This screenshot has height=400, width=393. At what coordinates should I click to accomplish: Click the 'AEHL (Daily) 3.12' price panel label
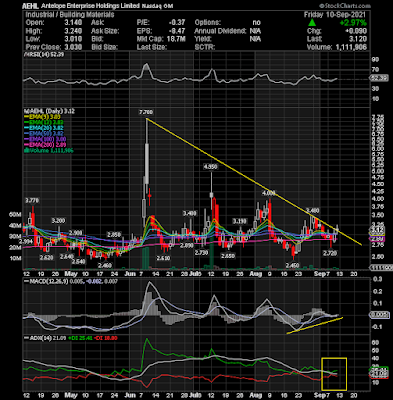coord(49,111)
